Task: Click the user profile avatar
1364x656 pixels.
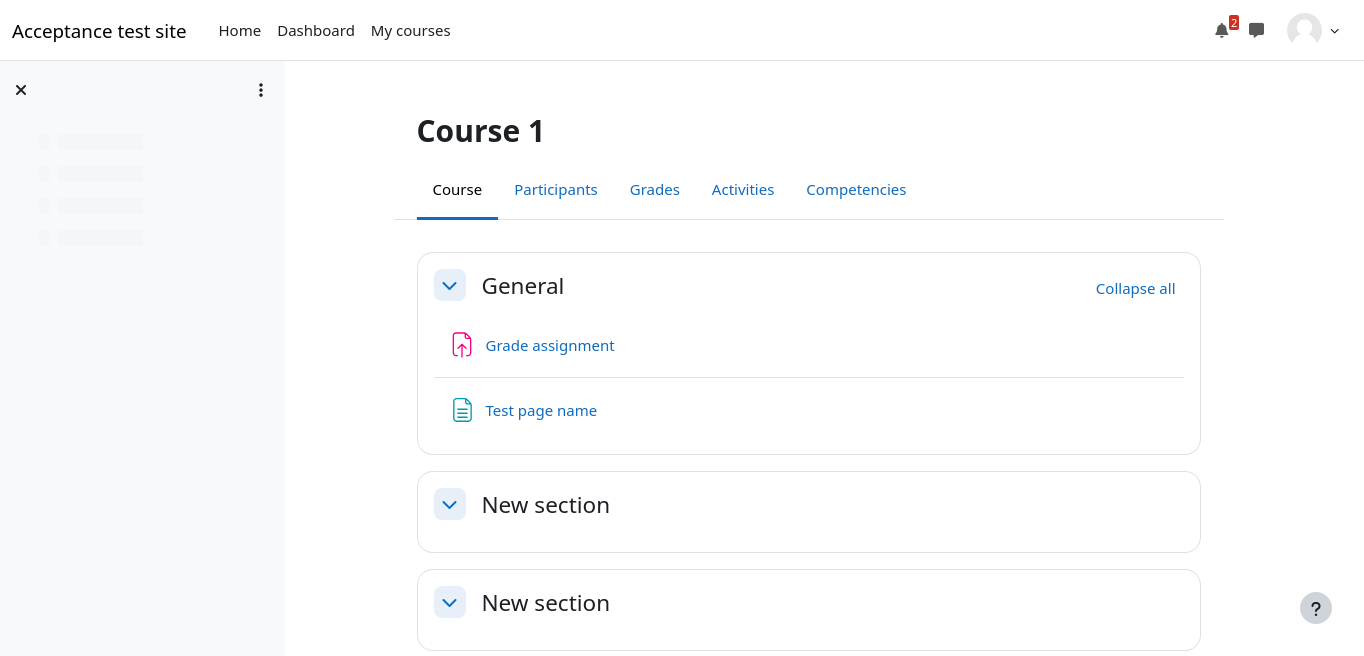Action: [1303, 30]
